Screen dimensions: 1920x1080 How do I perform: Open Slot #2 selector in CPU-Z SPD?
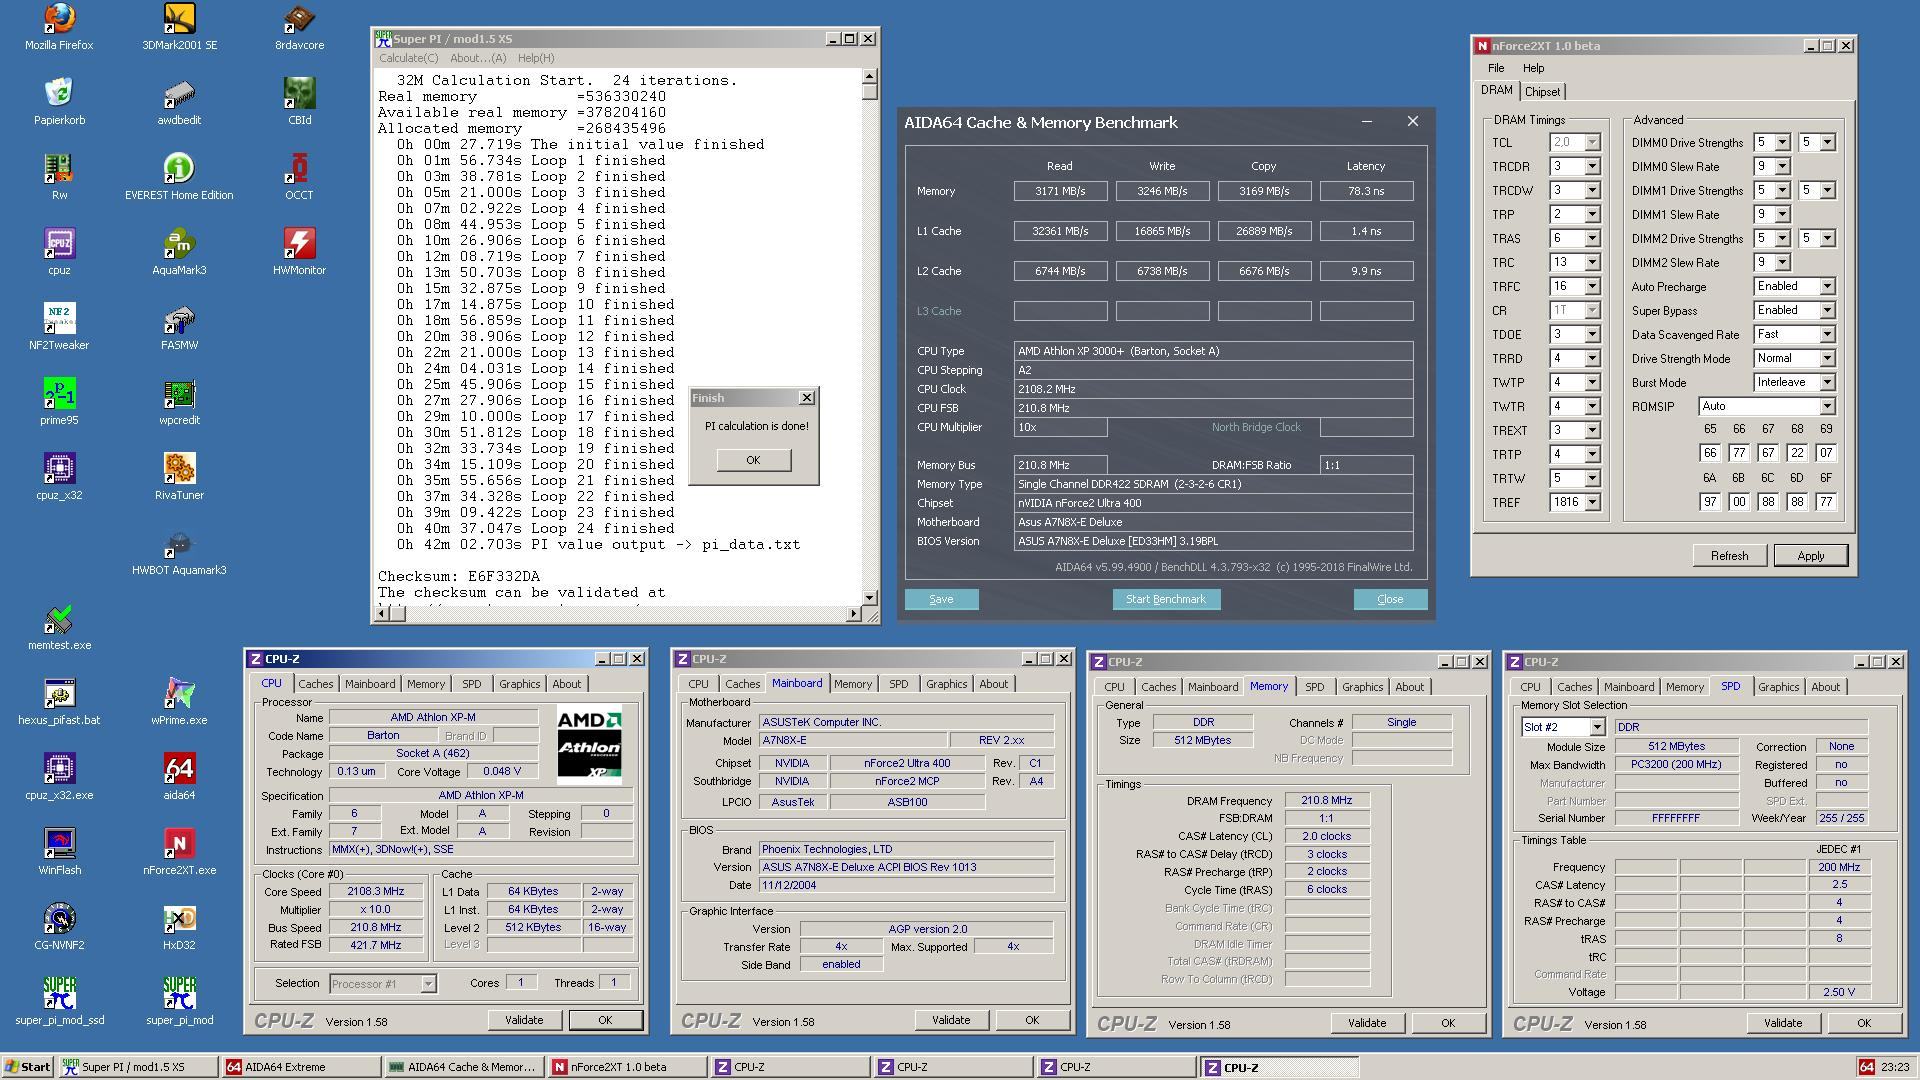pos(1596,727)
